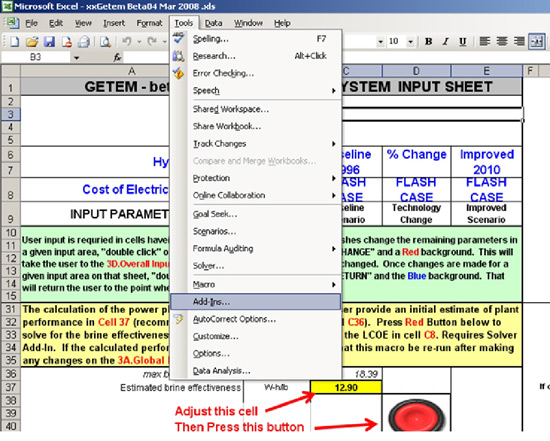Image resolution: width=550 pixels, height=441 pixels.
Task: Click the Select All corner box
Action: coord(11,71)
